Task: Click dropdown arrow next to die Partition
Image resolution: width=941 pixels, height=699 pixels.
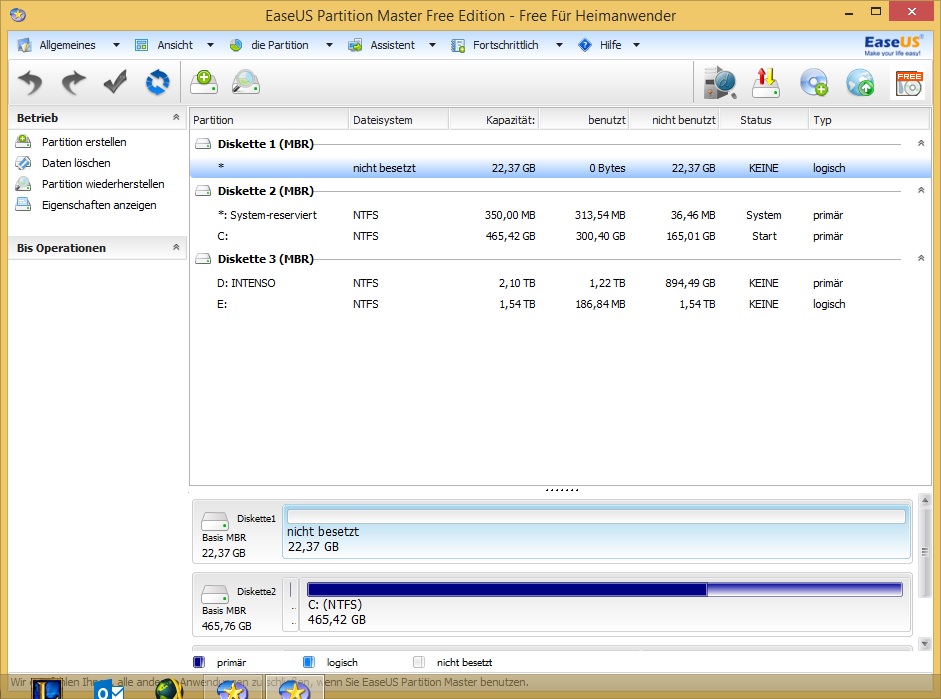Action: point(329,45)
